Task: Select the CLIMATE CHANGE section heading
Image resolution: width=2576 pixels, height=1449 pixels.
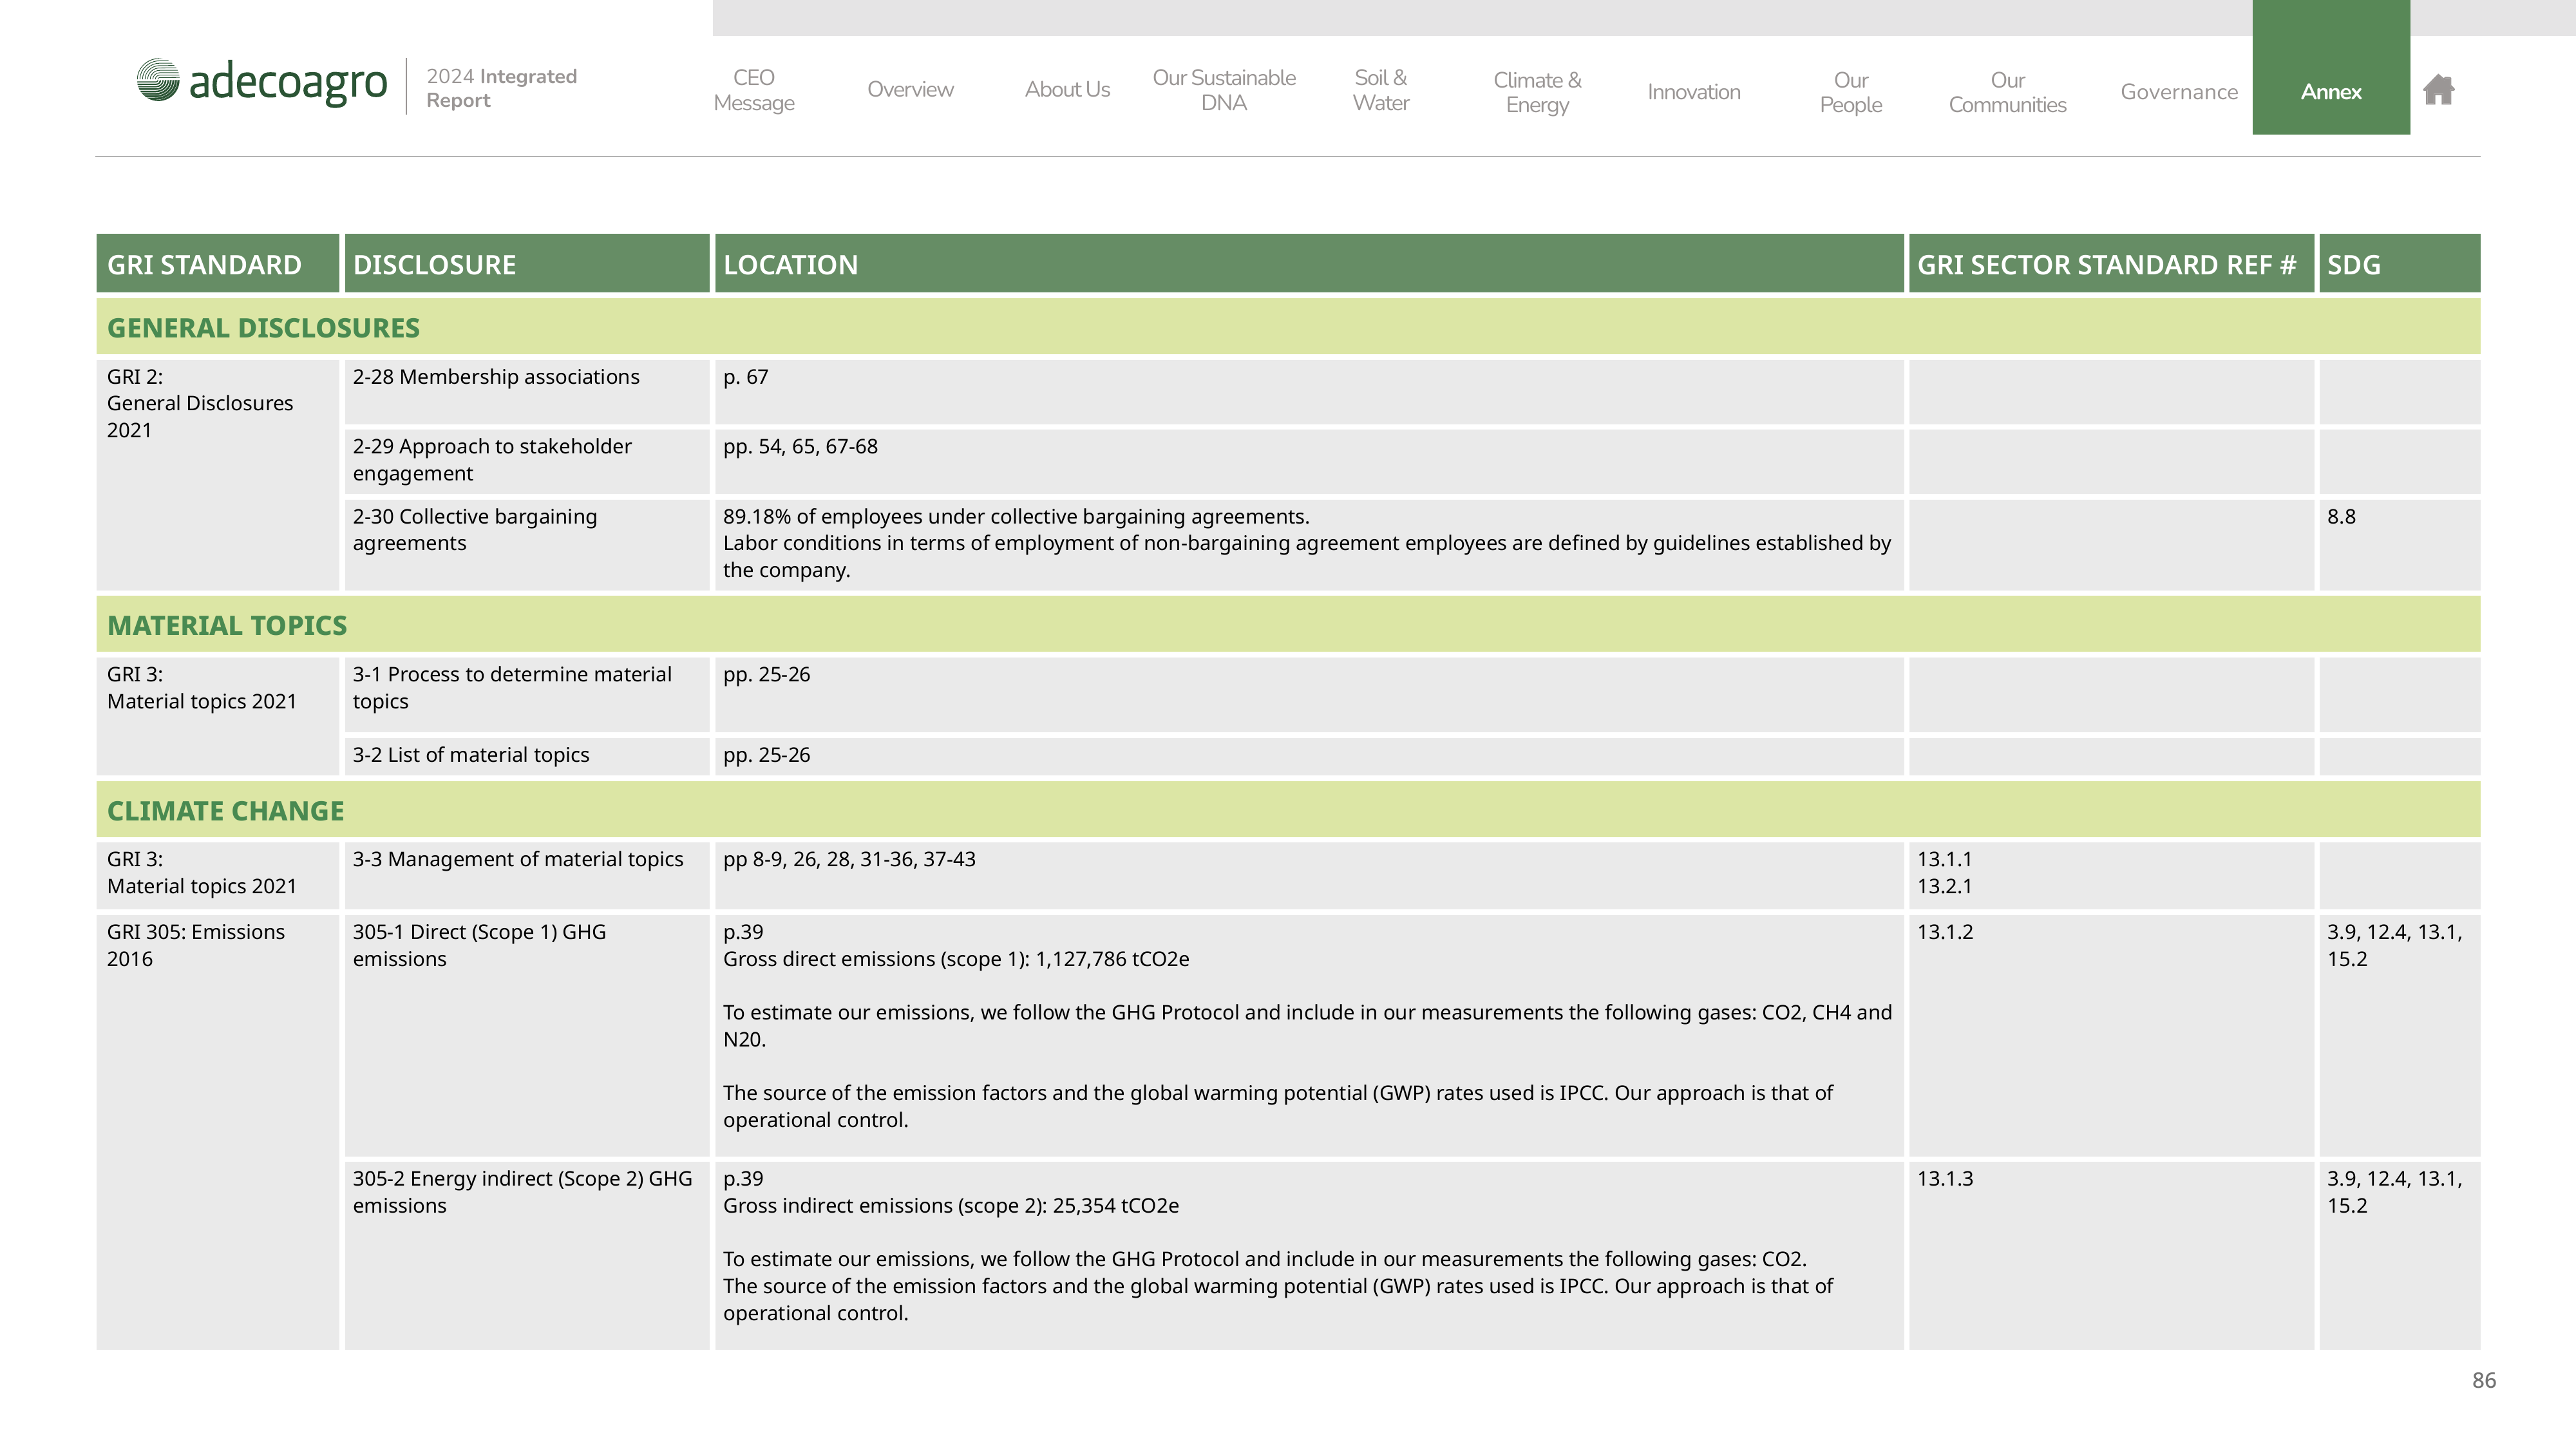Action: click(x=1288, y=810)
